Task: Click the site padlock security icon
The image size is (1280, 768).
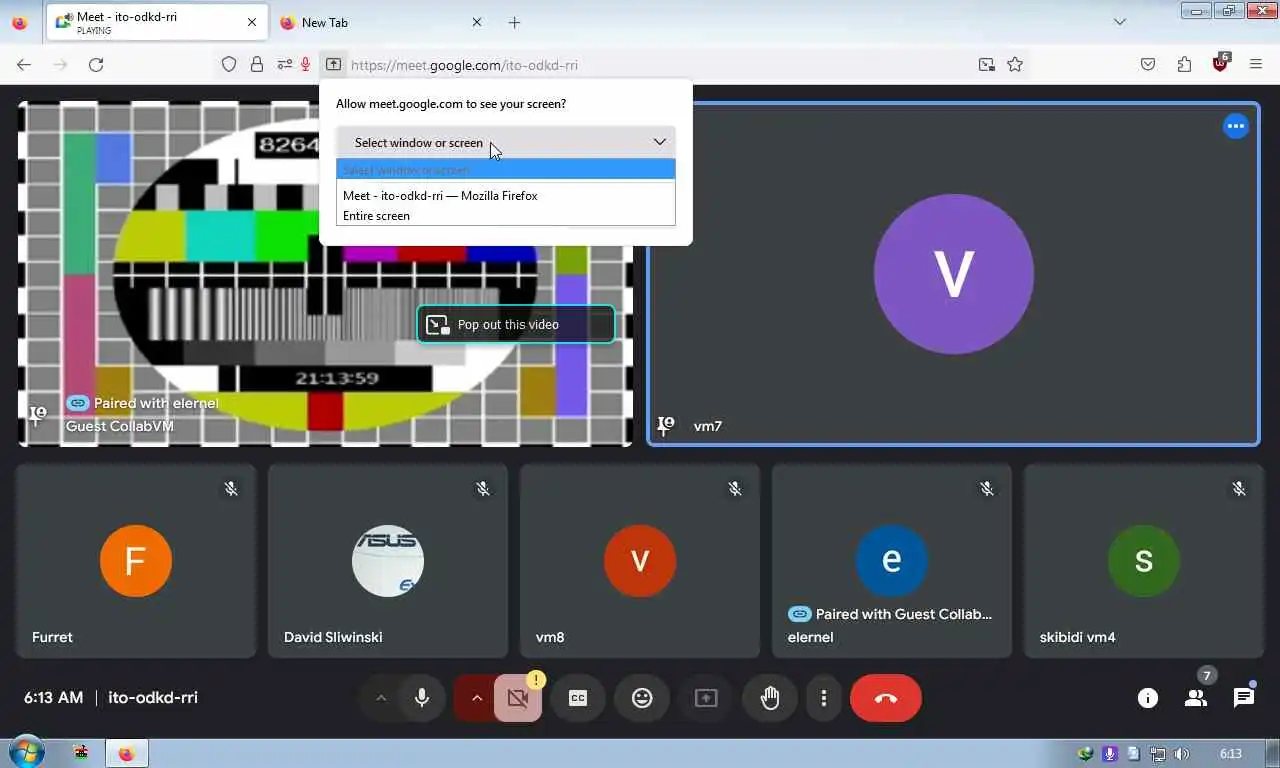Action: click(257, 65)
